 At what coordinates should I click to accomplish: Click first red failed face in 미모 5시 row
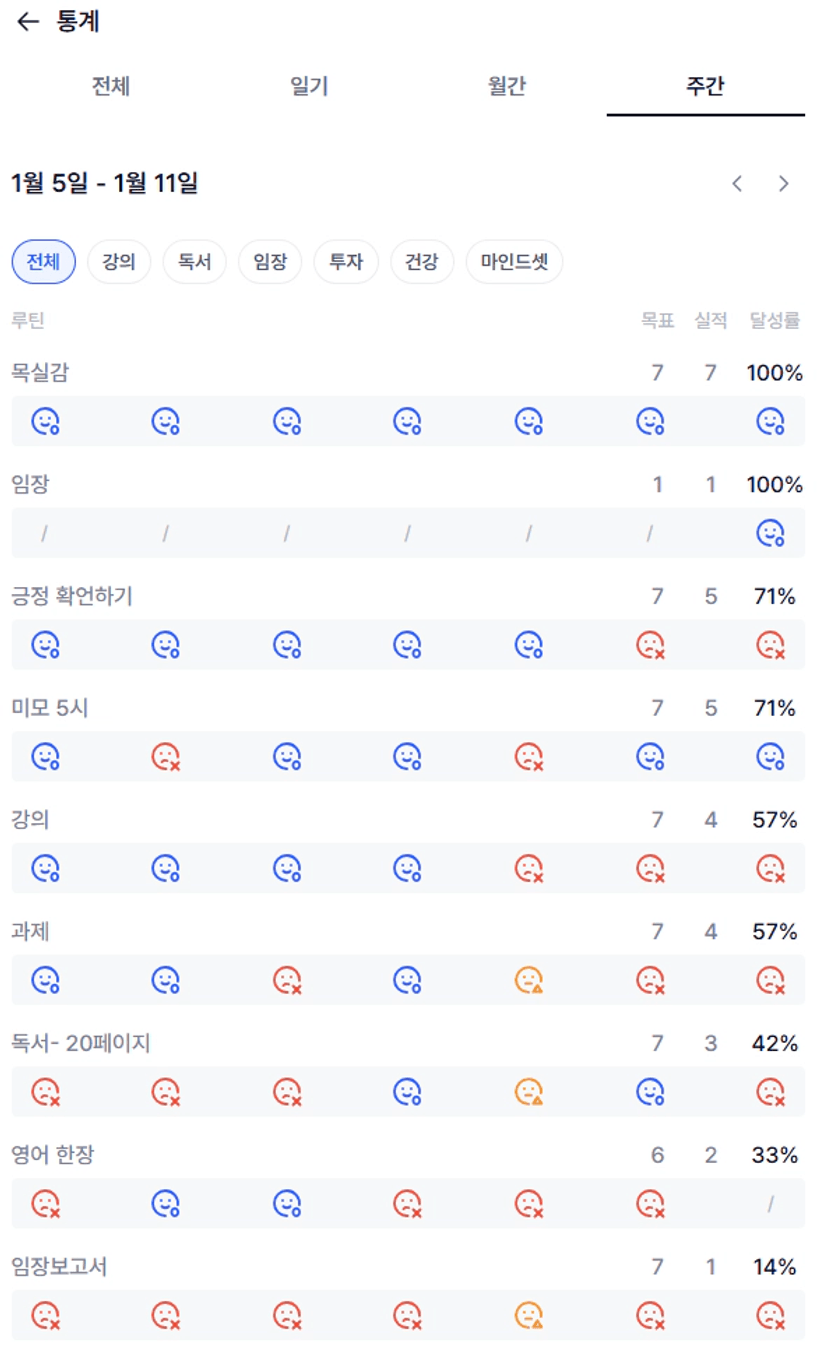tap(166, 757)
